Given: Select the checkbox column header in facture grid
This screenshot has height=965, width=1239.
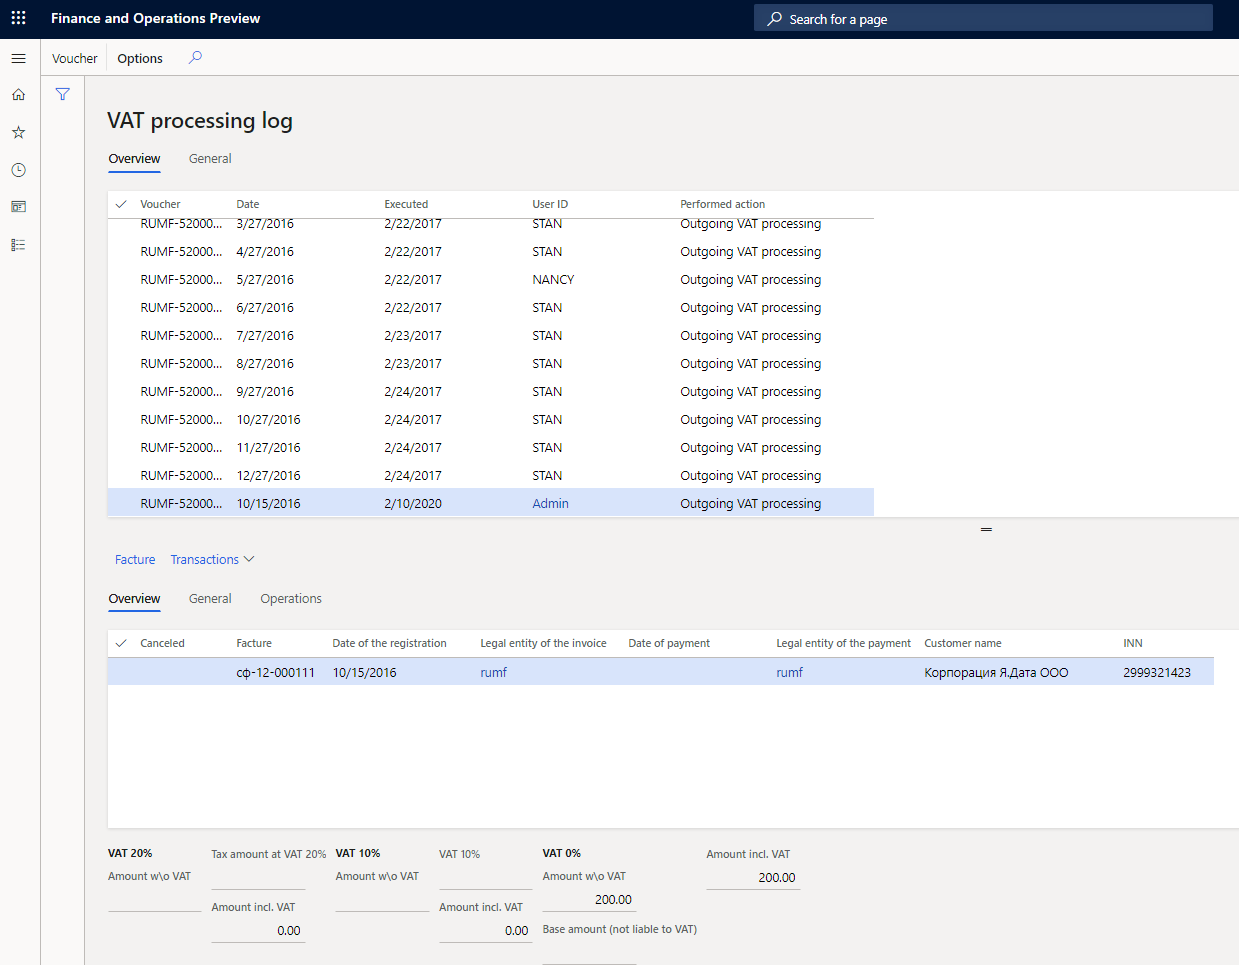Looking at the screenshot, I should [x=120, y=643].
